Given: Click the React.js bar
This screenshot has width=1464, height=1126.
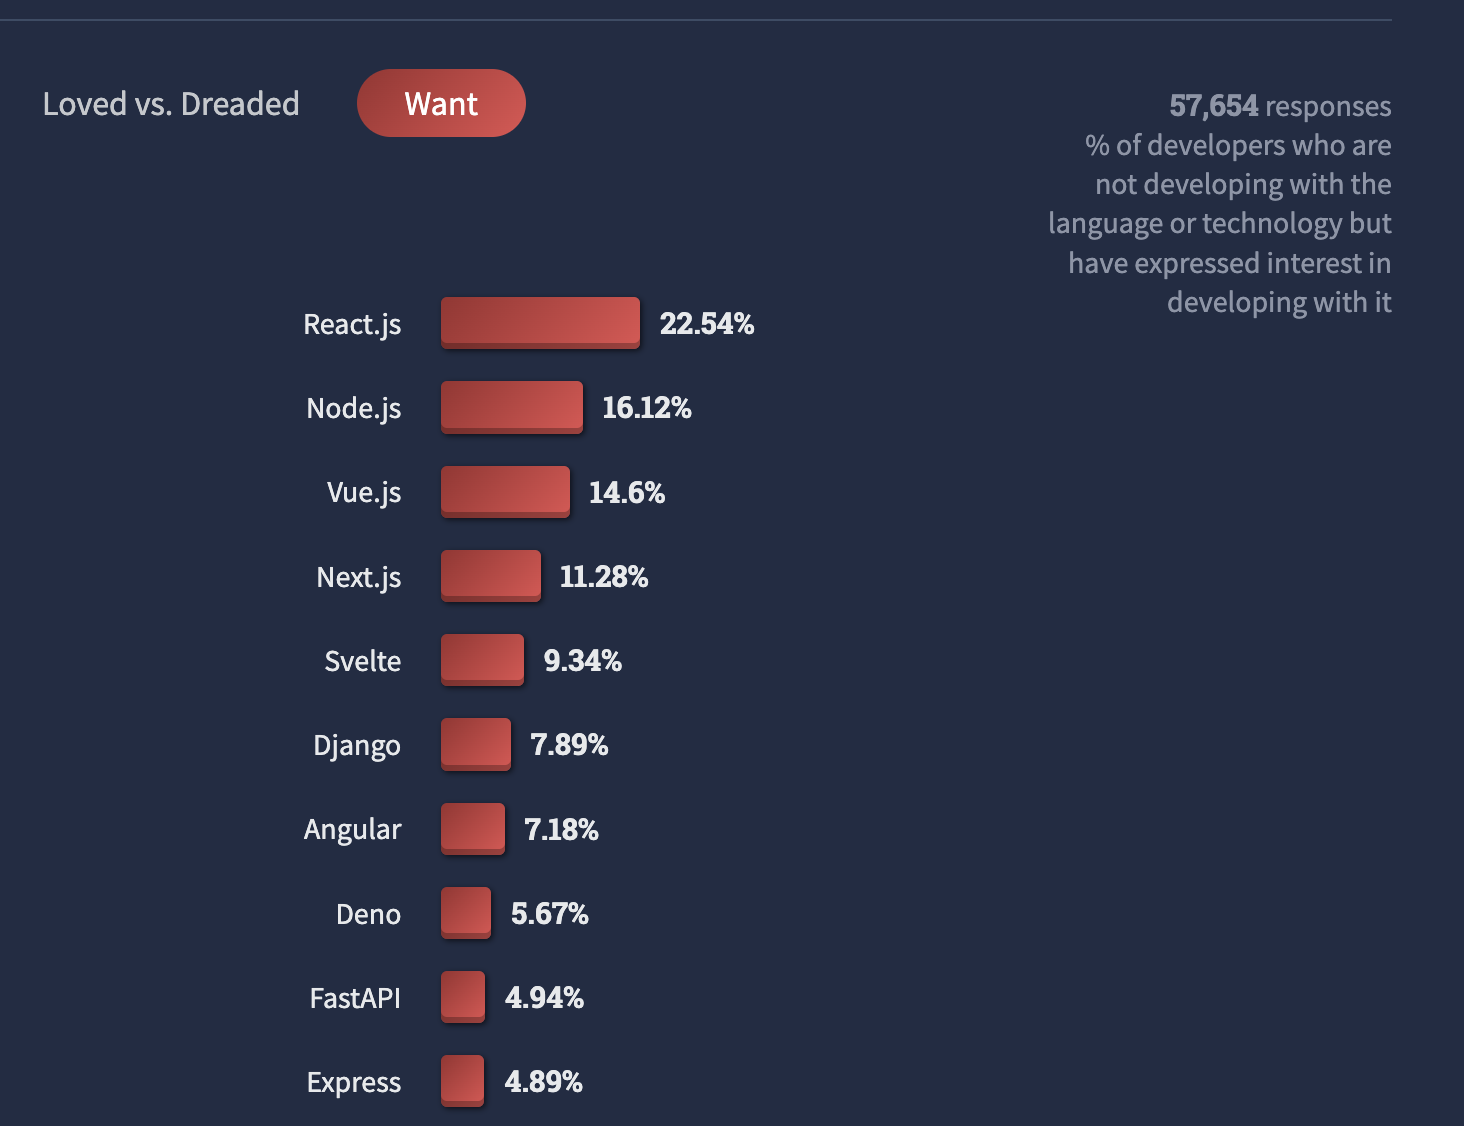Looking at the screenshot, I should (x=540, y=322).
